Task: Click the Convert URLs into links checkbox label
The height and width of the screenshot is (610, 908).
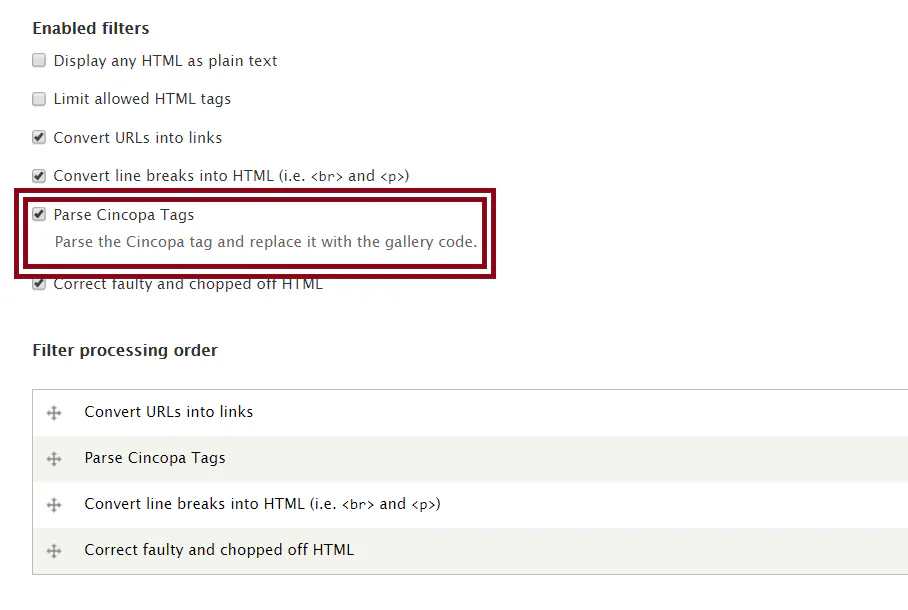Action: click(x=137, y=138)
